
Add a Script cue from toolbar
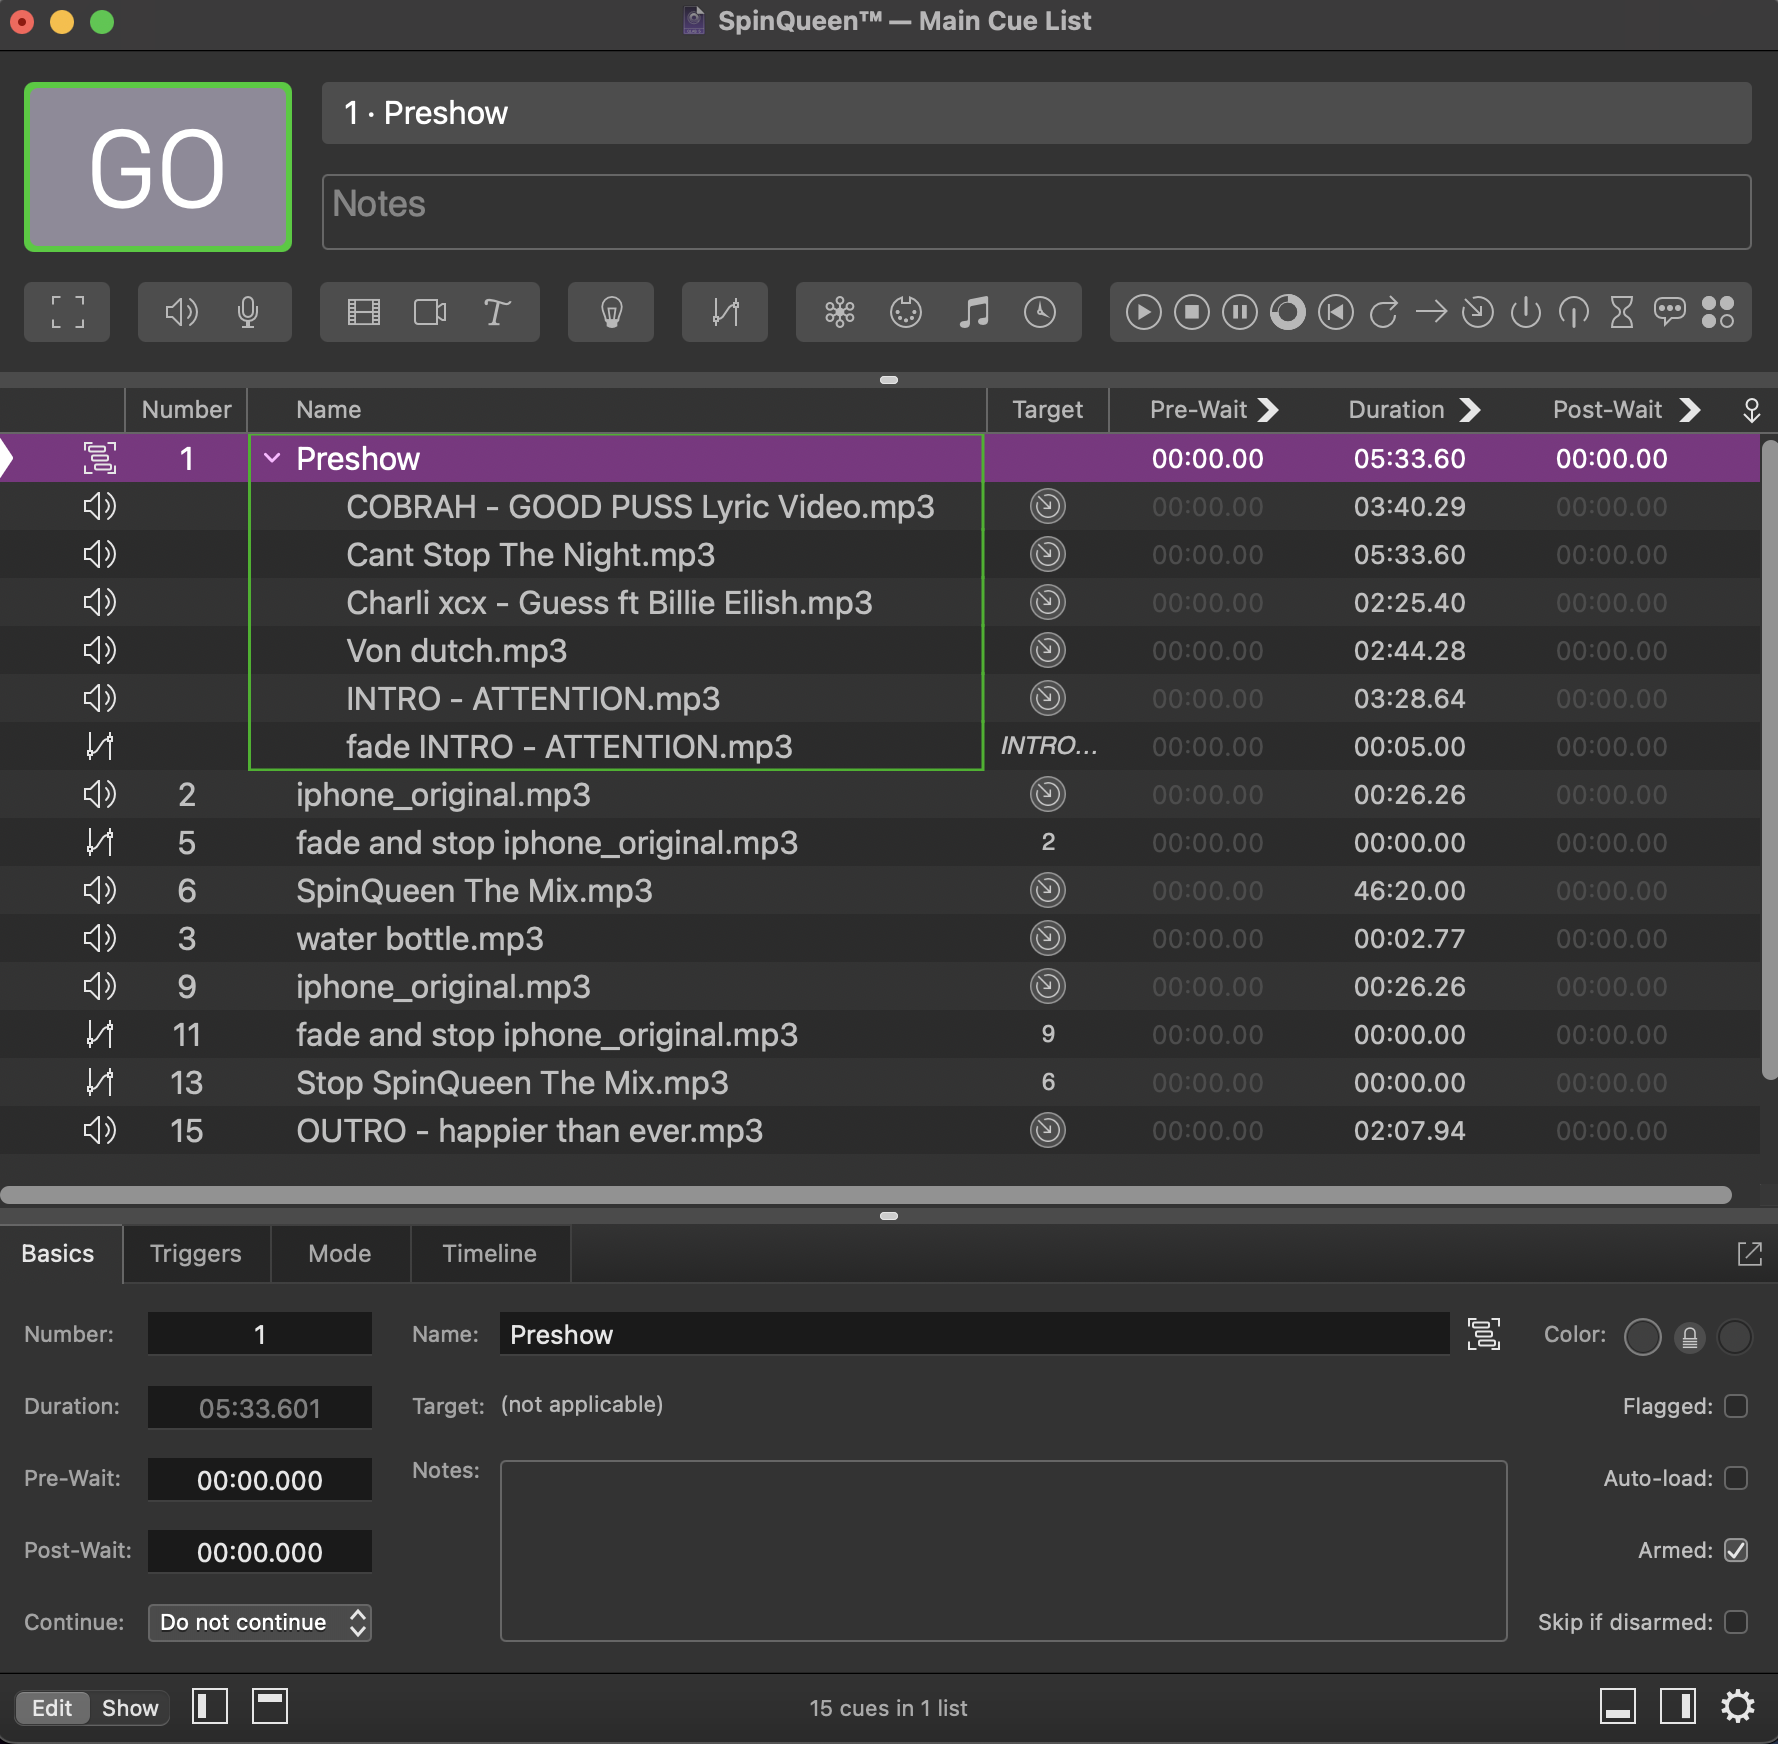pos(1717,312)
